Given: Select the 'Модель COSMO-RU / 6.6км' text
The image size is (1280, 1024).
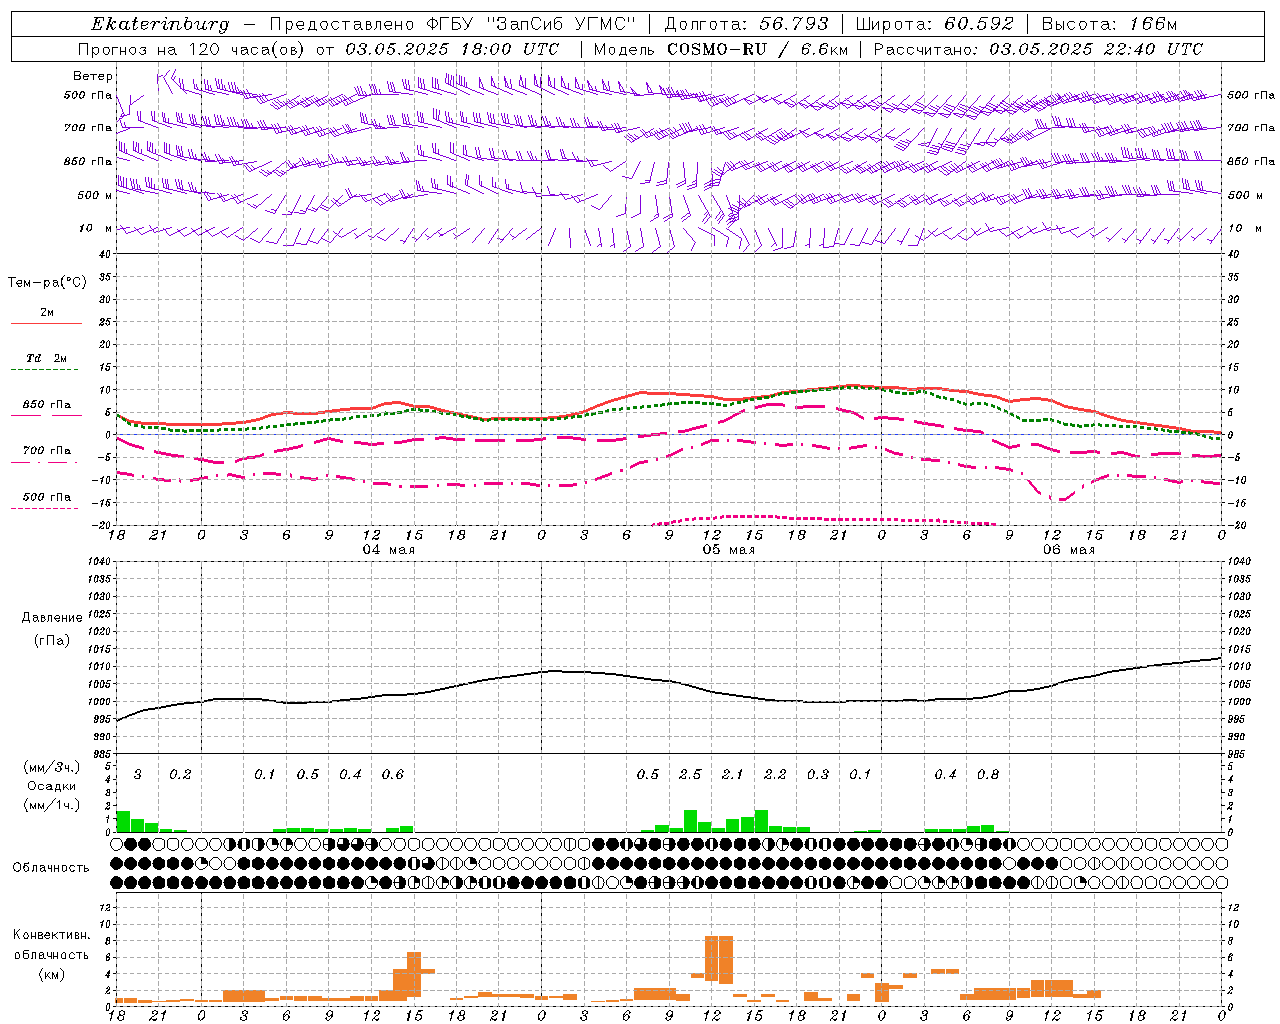Looking at the screenshot, I should pyautogui.click(x=721, y=49).
